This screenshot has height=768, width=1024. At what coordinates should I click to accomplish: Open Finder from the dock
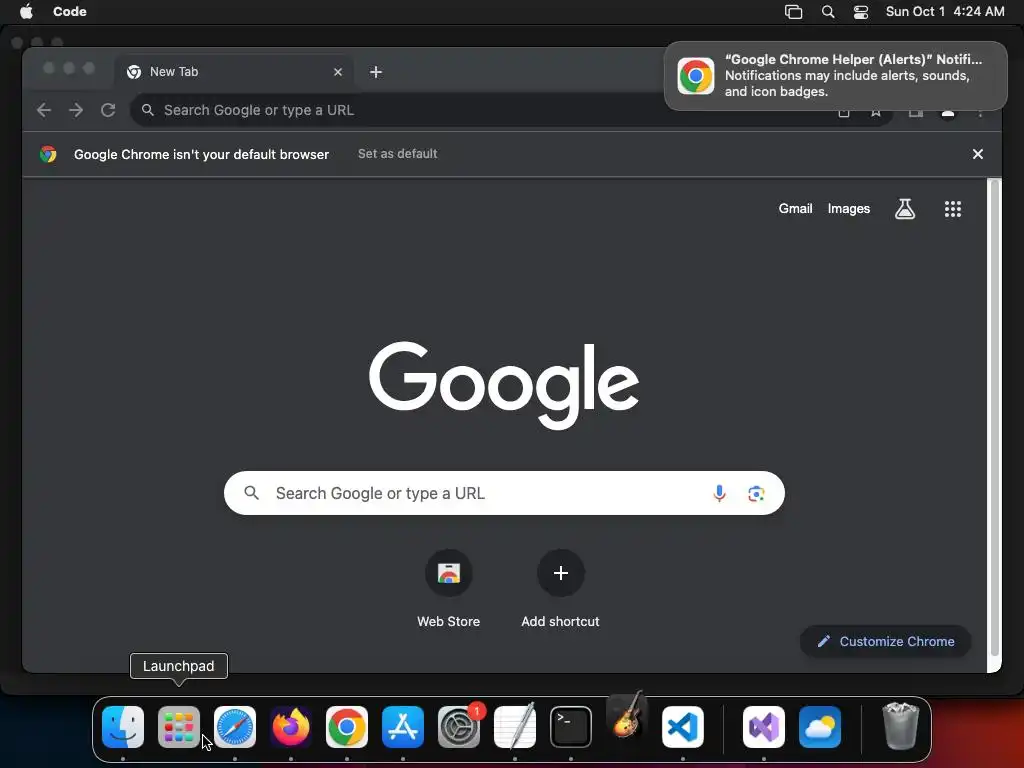(123, 727)
